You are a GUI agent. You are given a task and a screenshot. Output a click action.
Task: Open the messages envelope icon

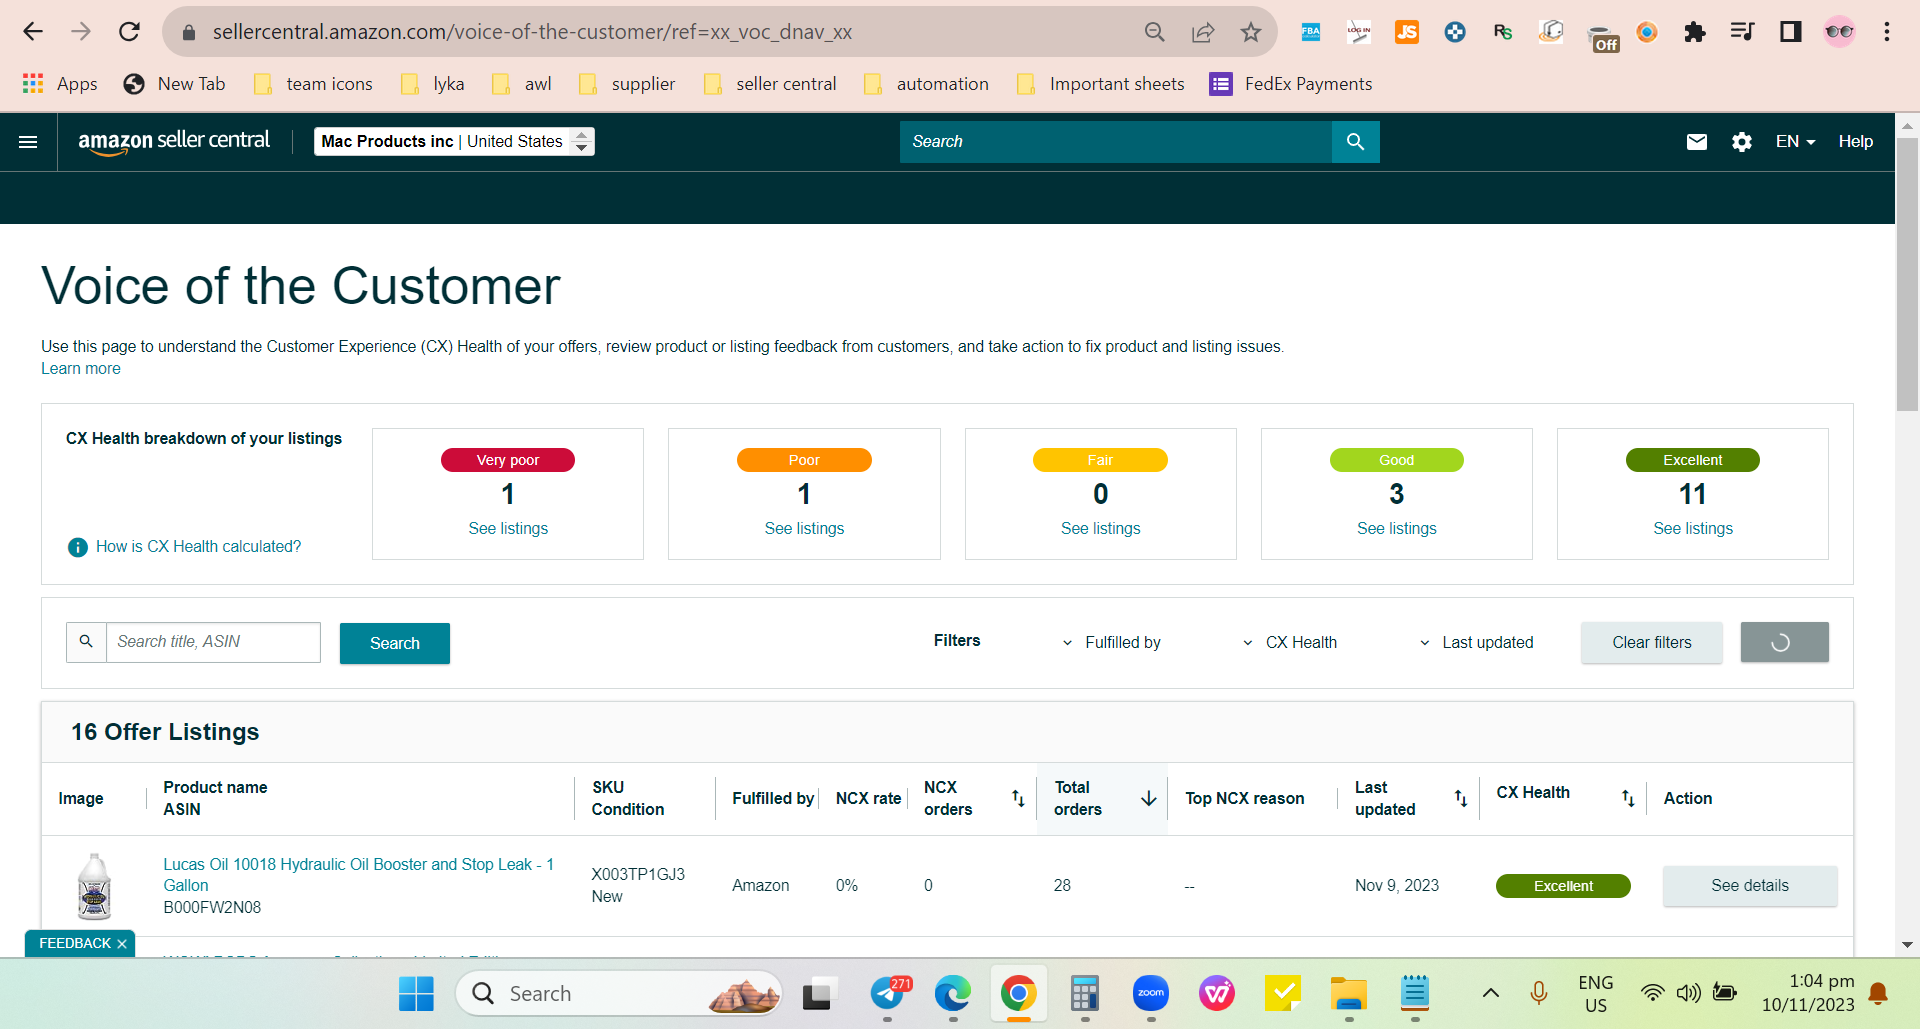1697,142
